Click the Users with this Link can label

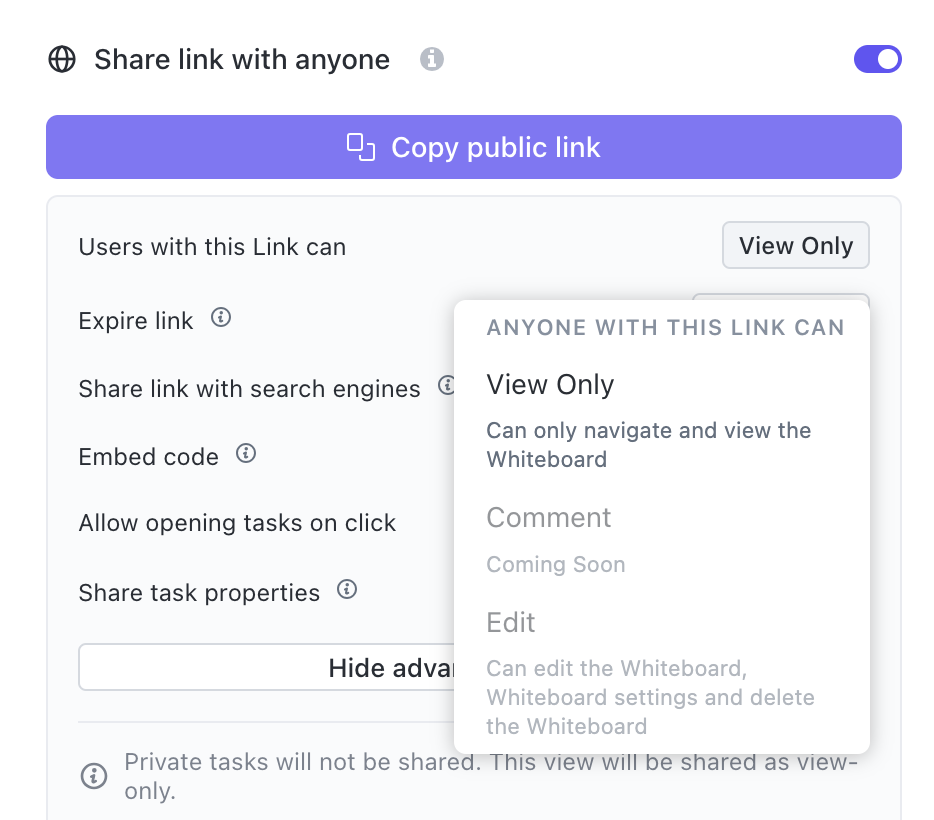(x=212, y=247)
